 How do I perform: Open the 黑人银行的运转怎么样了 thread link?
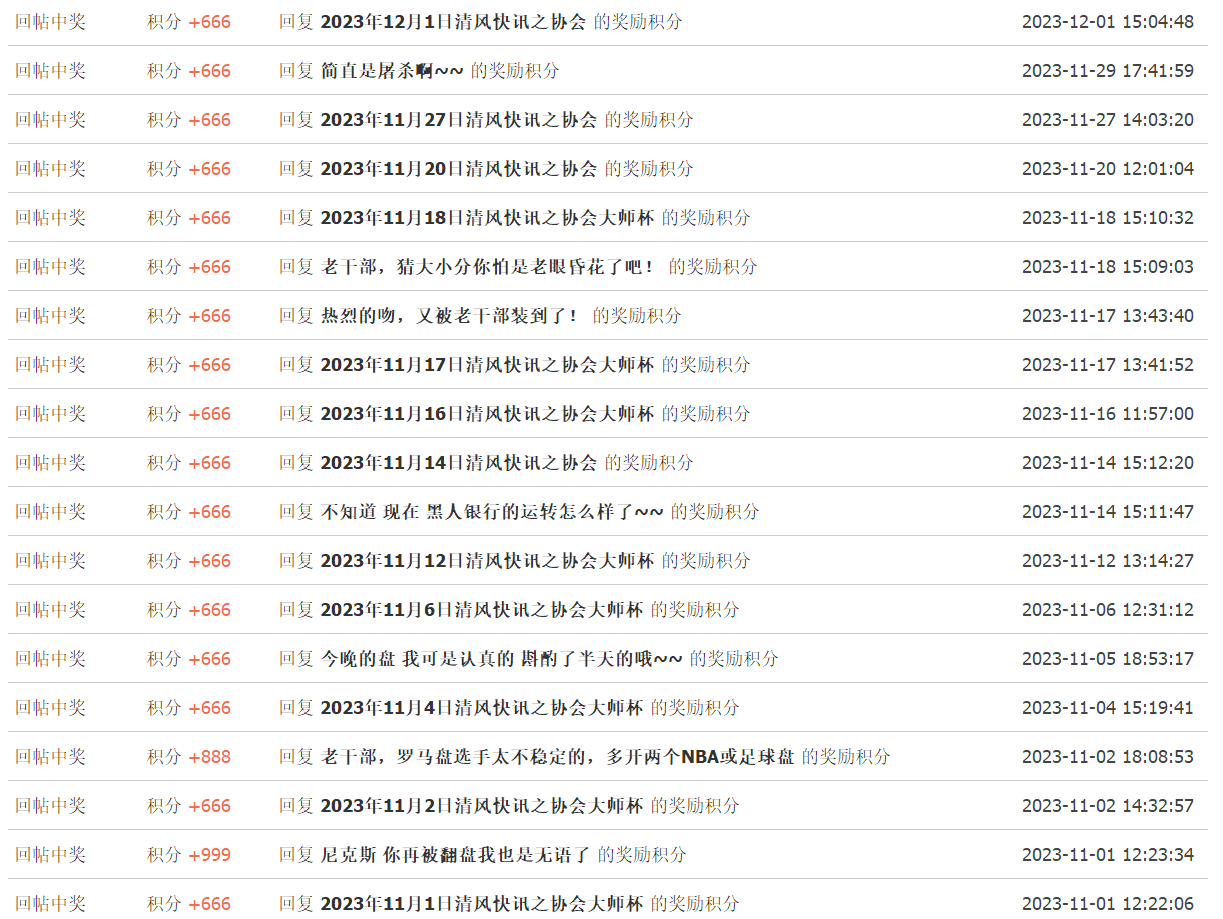[492, 512]
